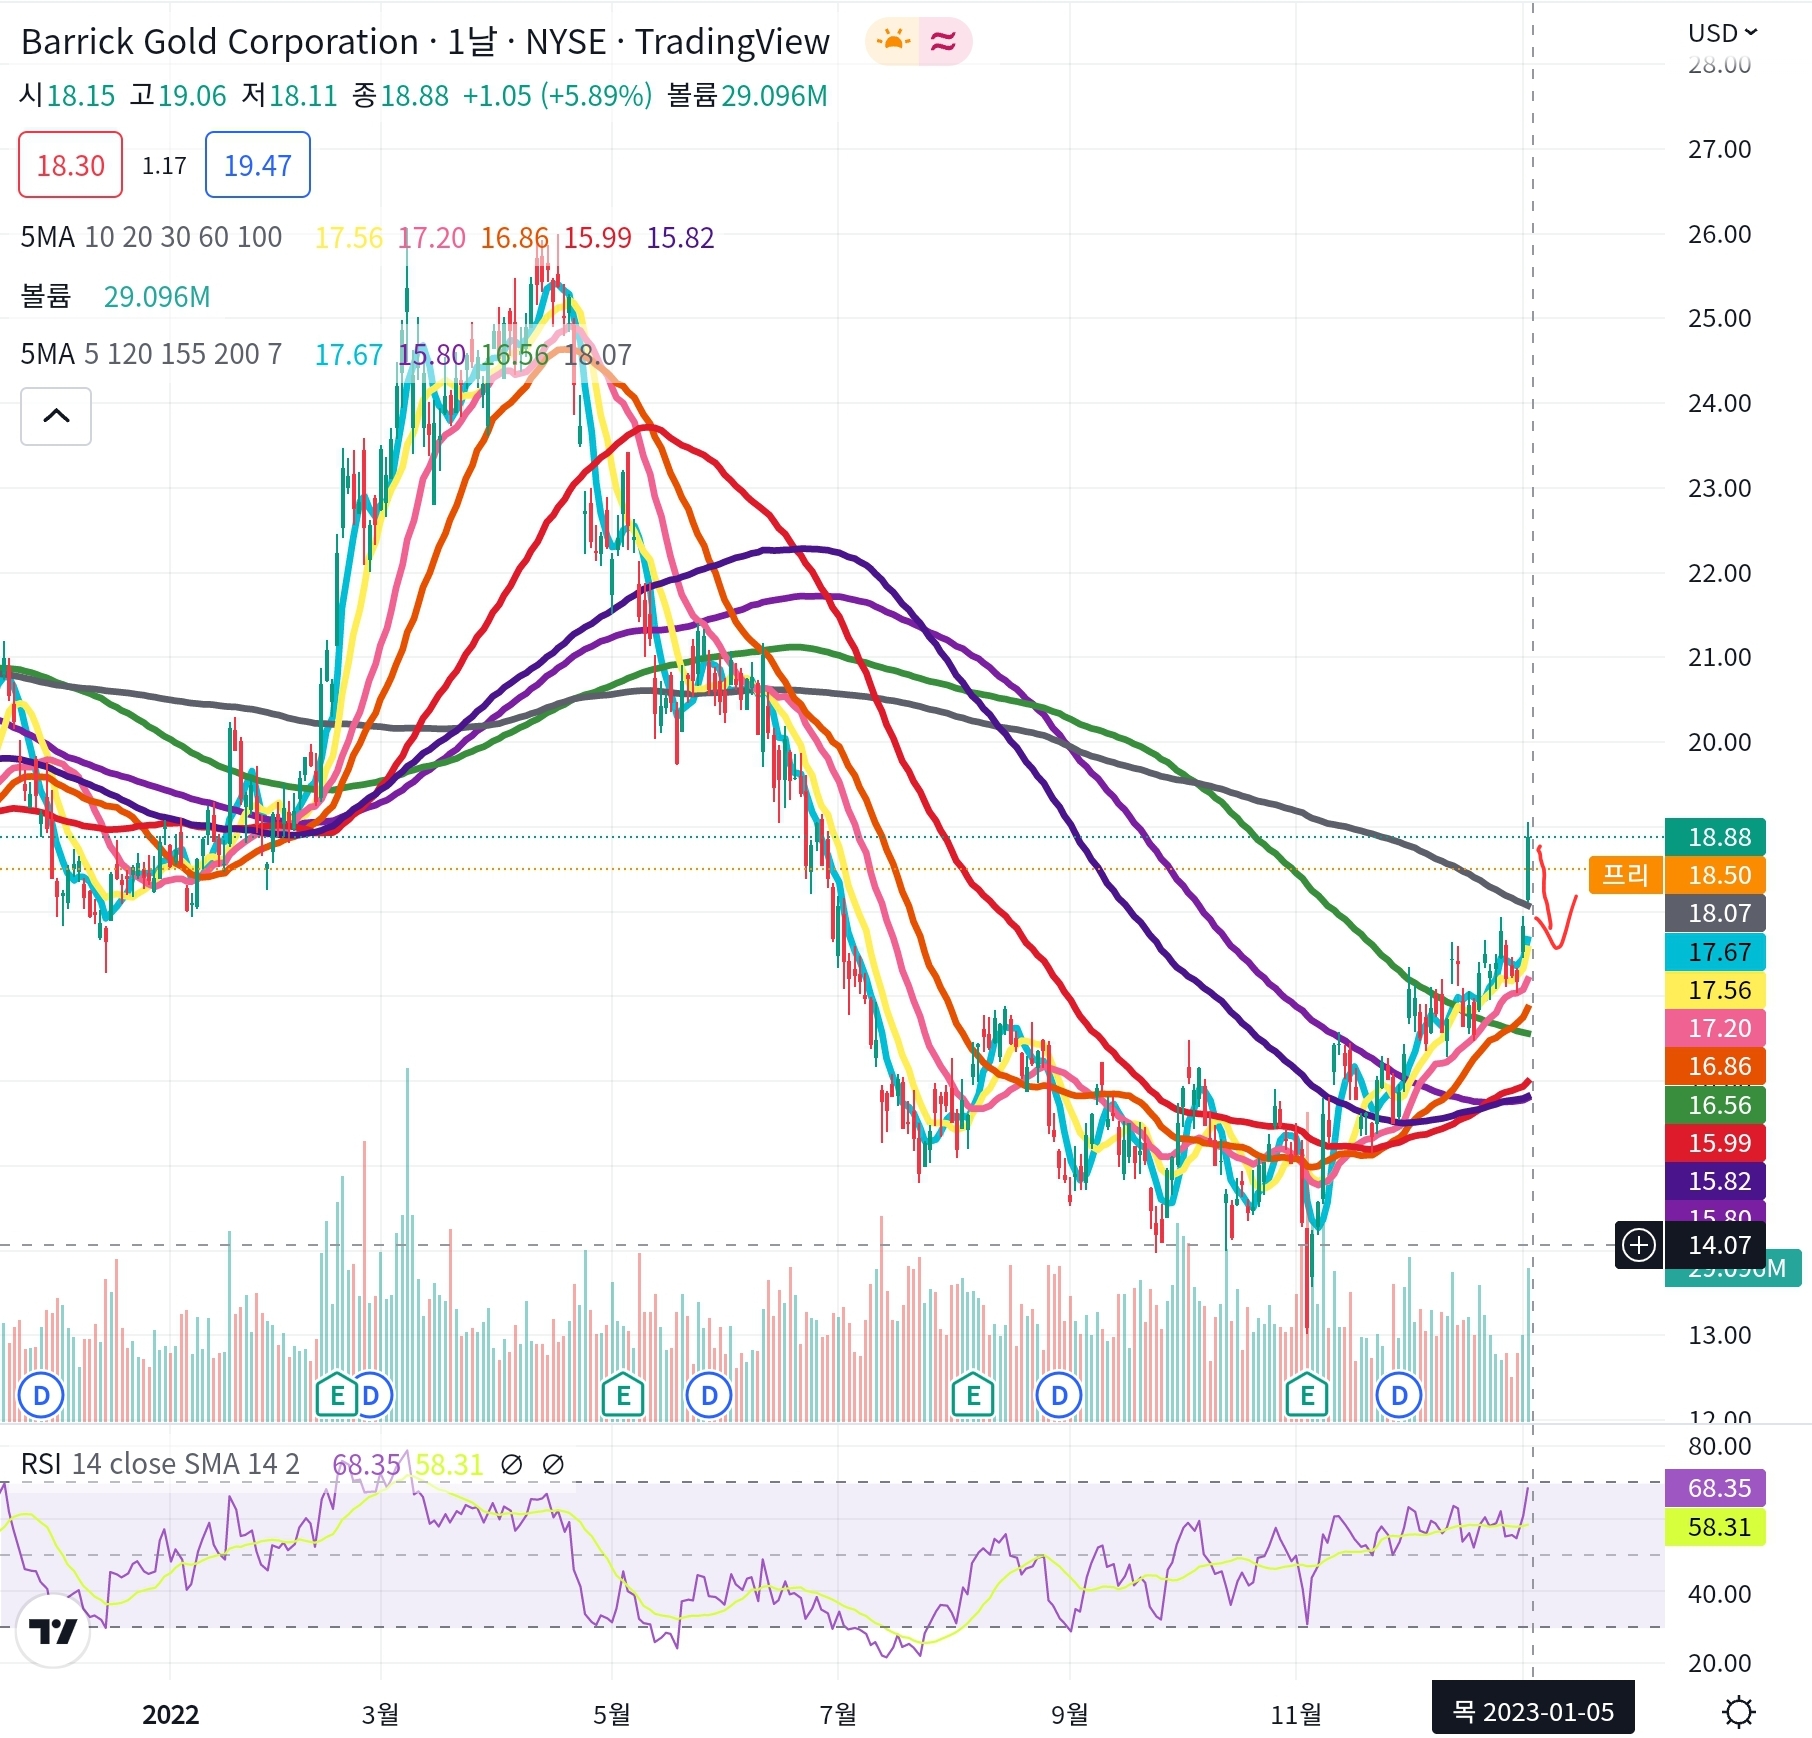Open the TradingView logo button
Viewport: 1812px width, 1738px height.
pos(53,1631)
